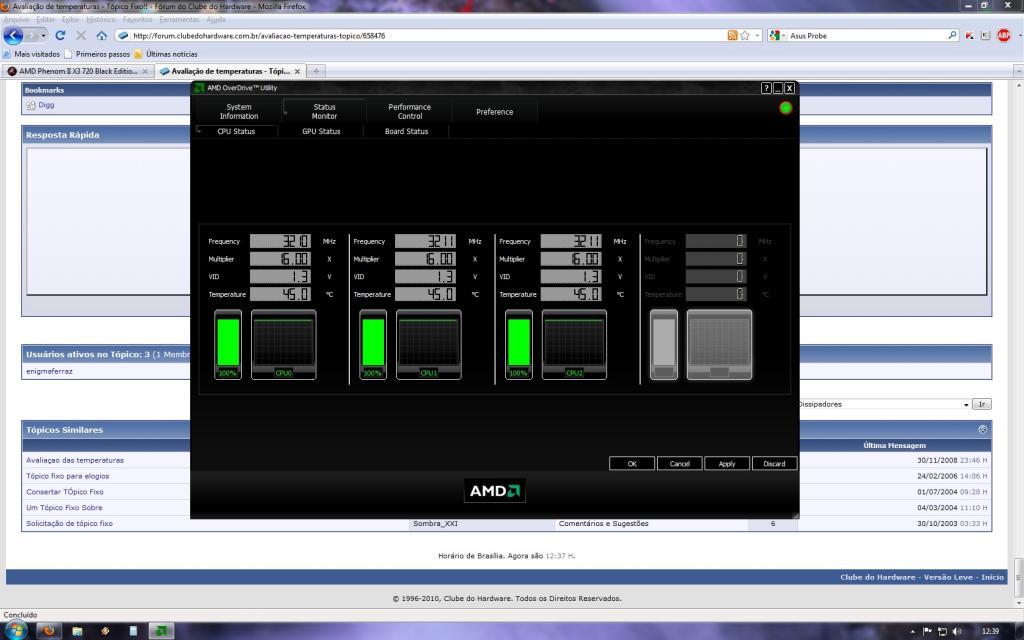This screenshot has width=1024, height=640.
Task: Close the Avaliação de temperaturas tab
Action: [297, 71]
